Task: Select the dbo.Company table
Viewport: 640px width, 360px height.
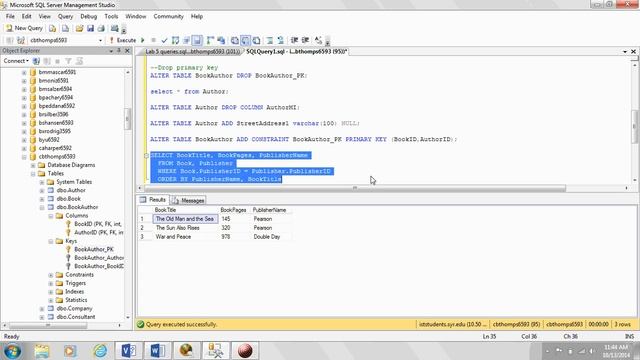Action: 74,309
